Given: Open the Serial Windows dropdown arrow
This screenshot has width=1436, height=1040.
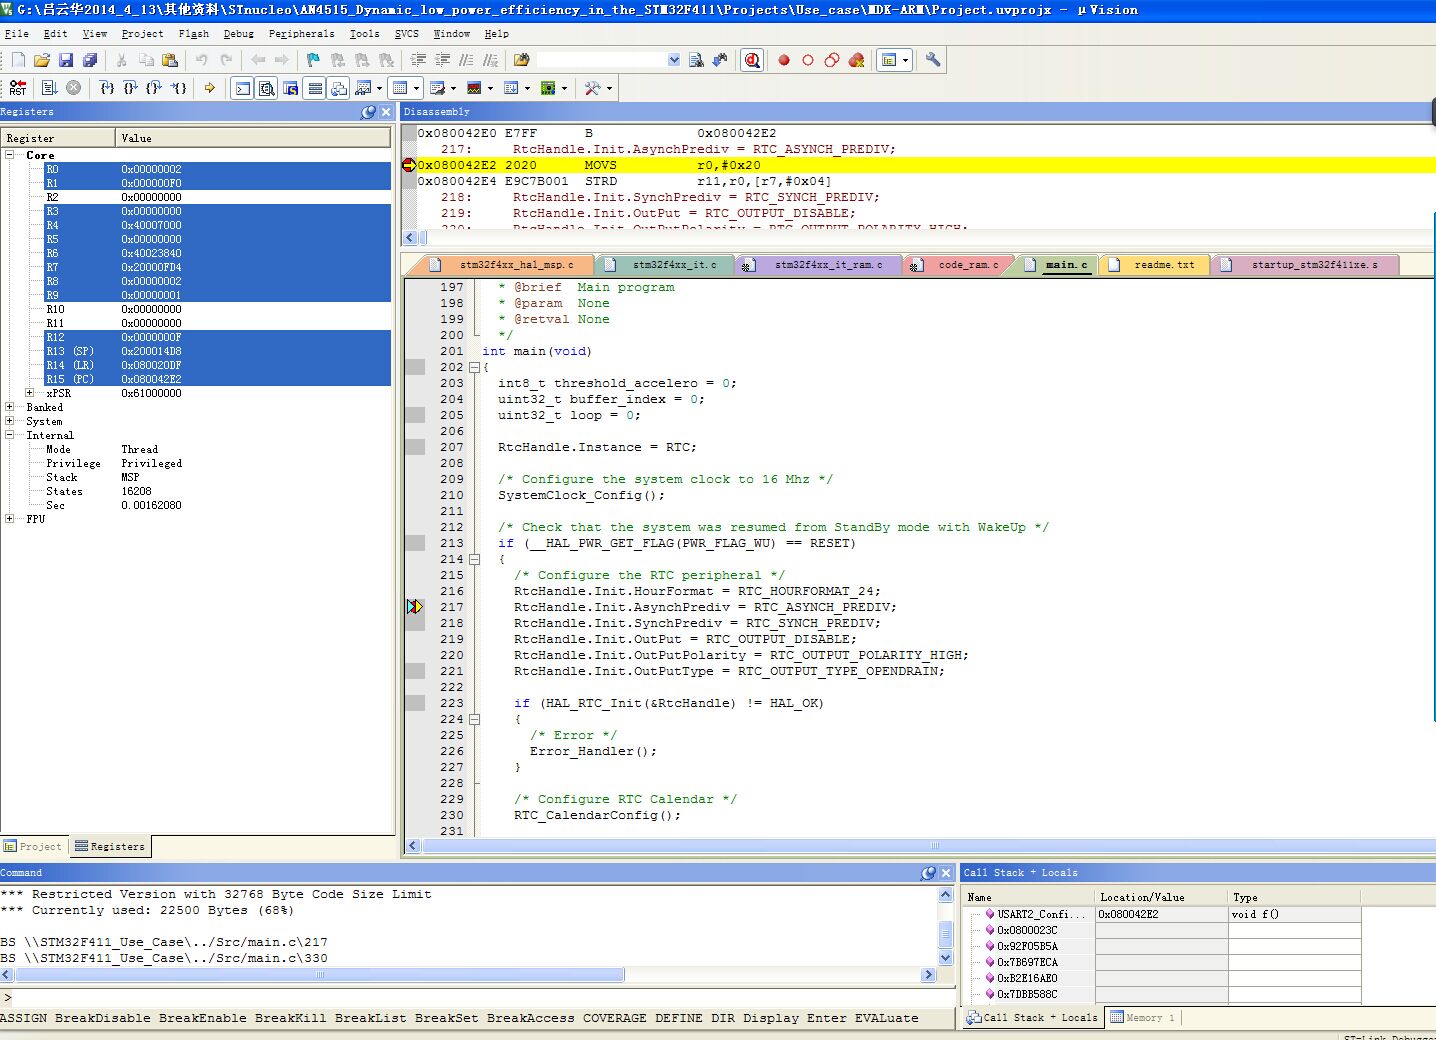Looking at the screenshot, I should pyautogui.click(x=453, y=88).
